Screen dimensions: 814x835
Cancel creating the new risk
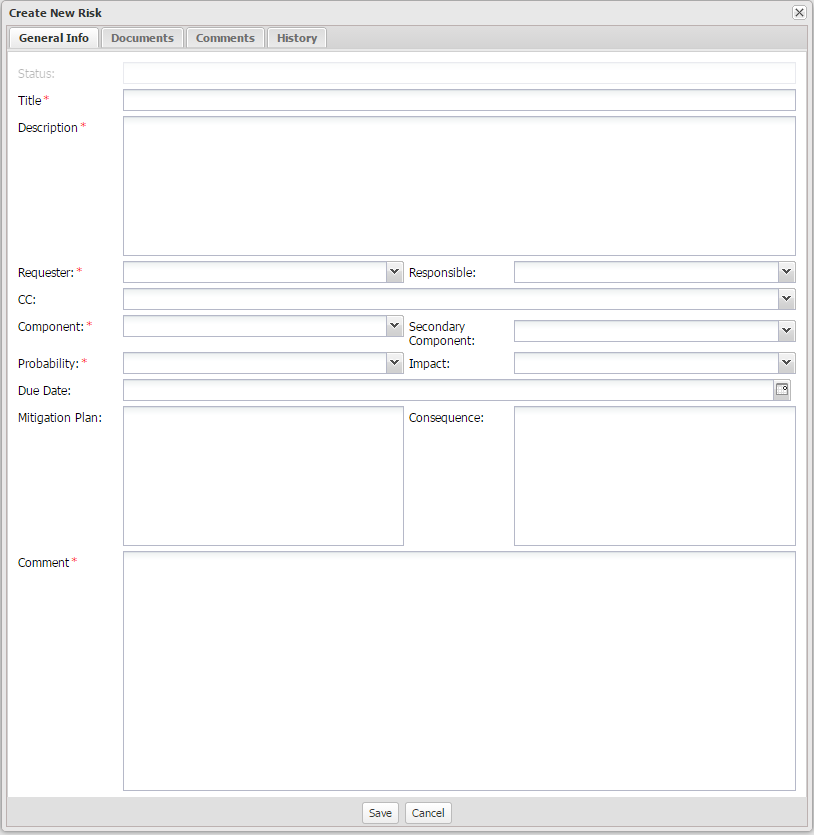pos(427,812)
